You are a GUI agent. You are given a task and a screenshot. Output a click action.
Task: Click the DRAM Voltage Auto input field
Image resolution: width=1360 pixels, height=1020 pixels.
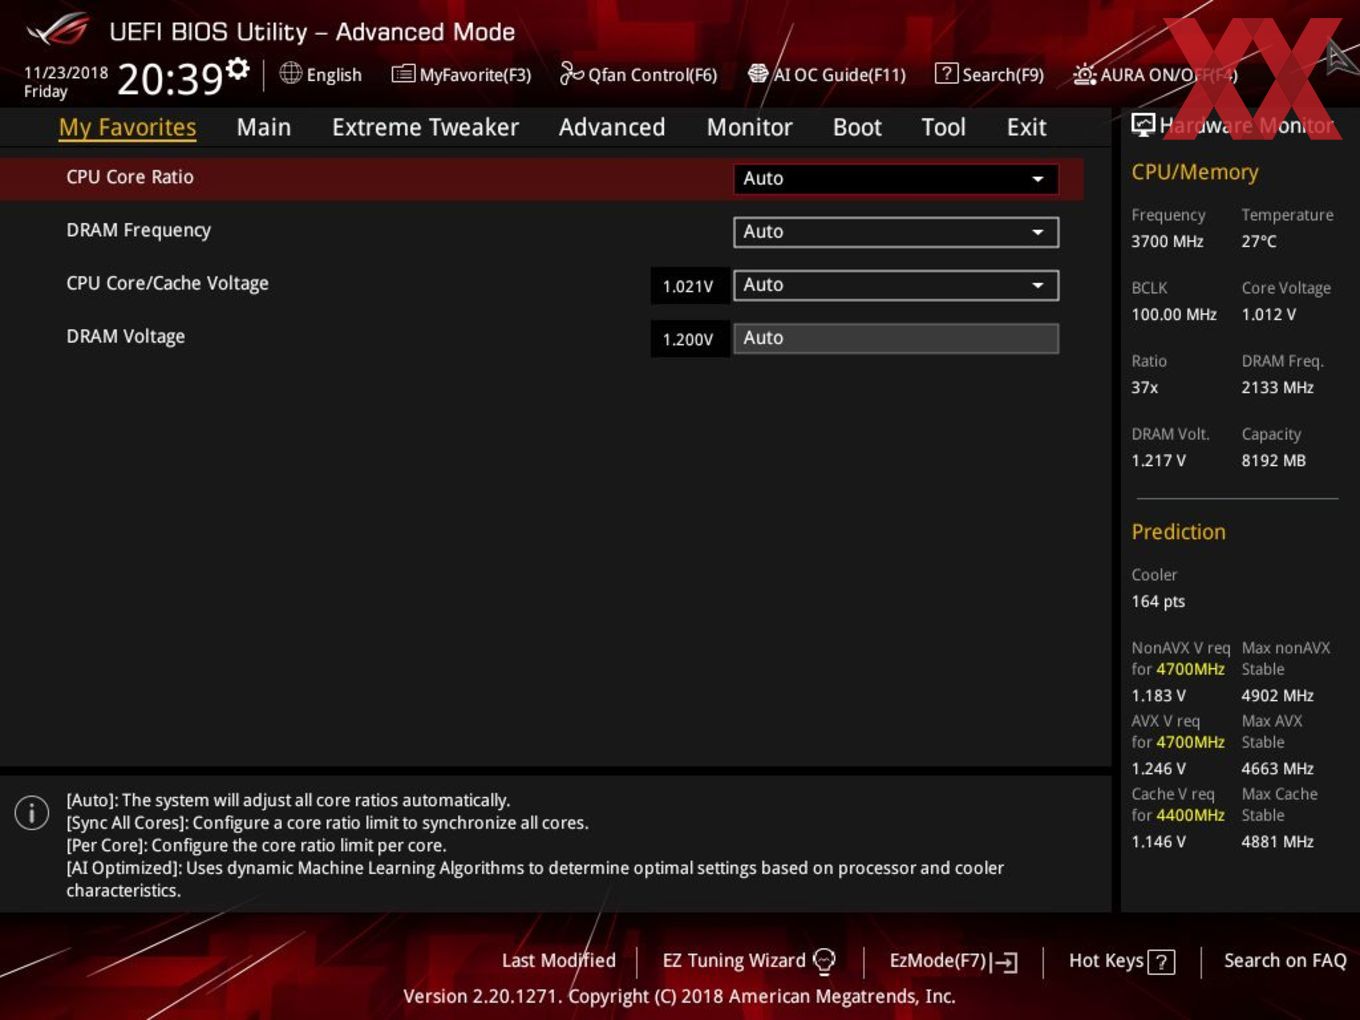point(896,338)
